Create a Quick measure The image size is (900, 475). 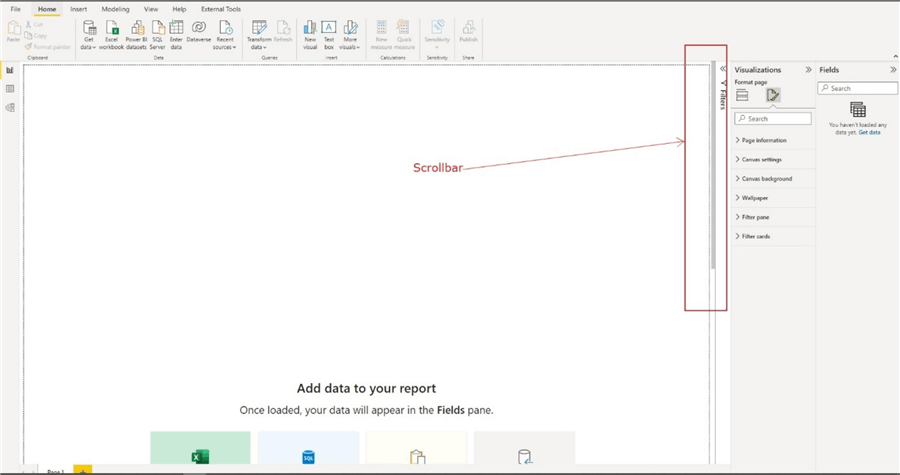point(404,36)
